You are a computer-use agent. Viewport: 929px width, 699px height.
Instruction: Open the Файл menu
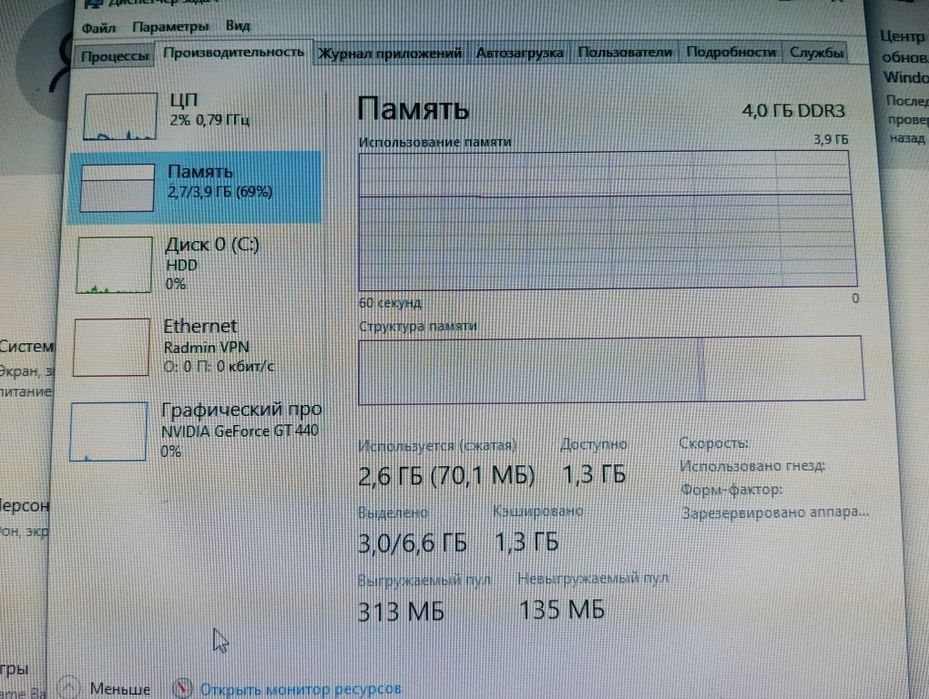point(98,28)
